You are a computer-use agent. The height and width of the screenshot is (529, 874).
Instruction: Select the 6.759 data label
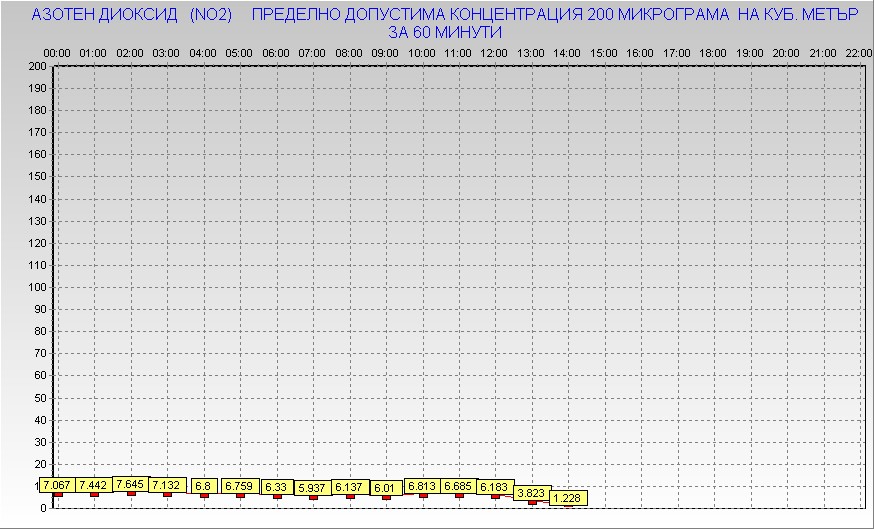pos(240,486)
